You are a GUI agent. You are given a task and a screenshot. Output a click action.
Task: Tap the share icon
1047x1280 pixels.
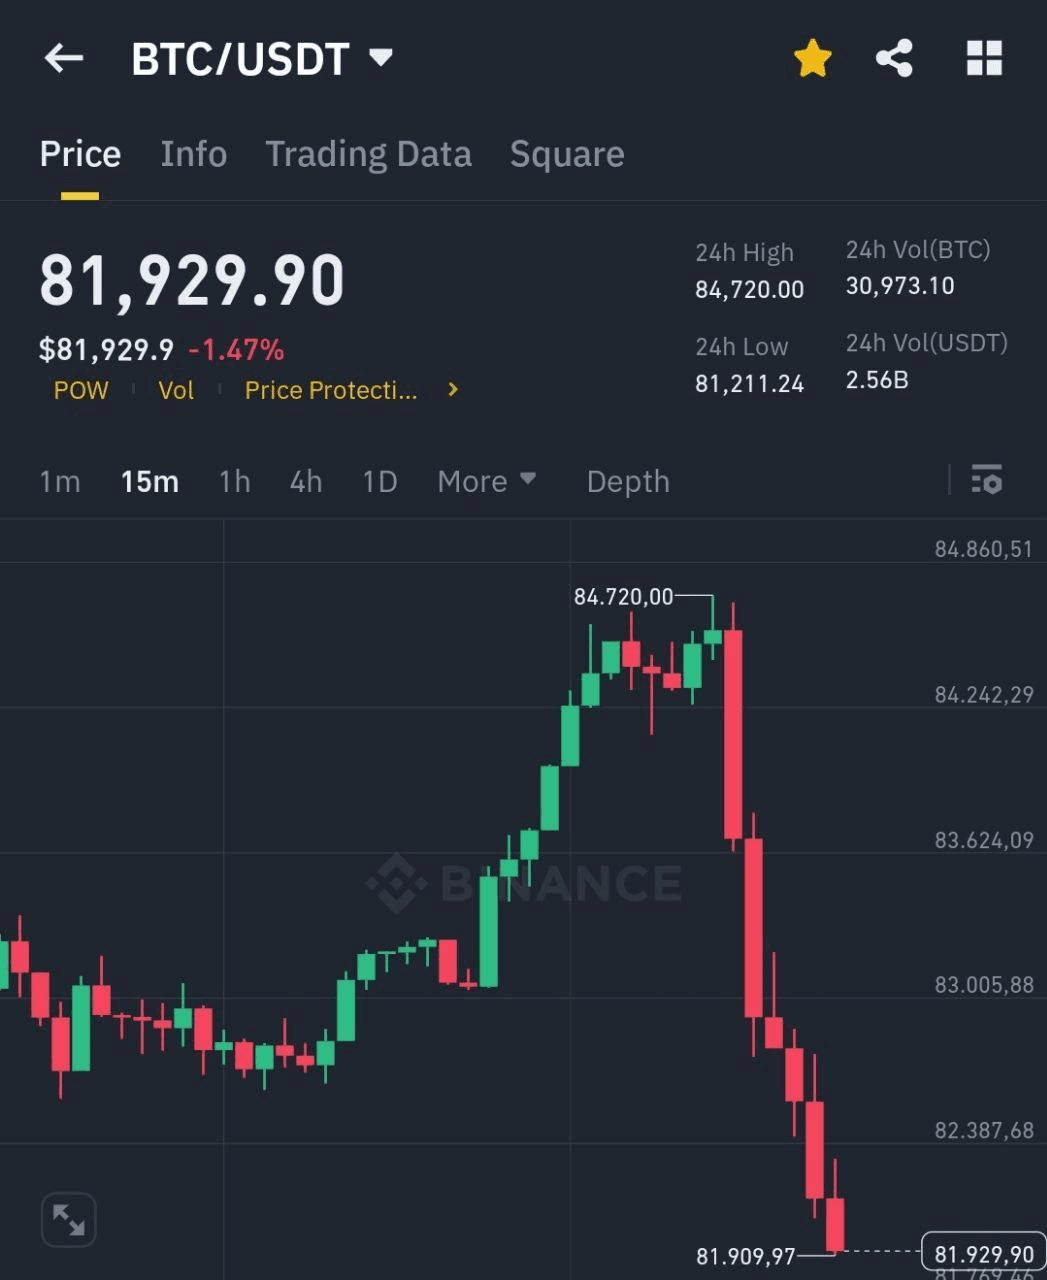894,59
